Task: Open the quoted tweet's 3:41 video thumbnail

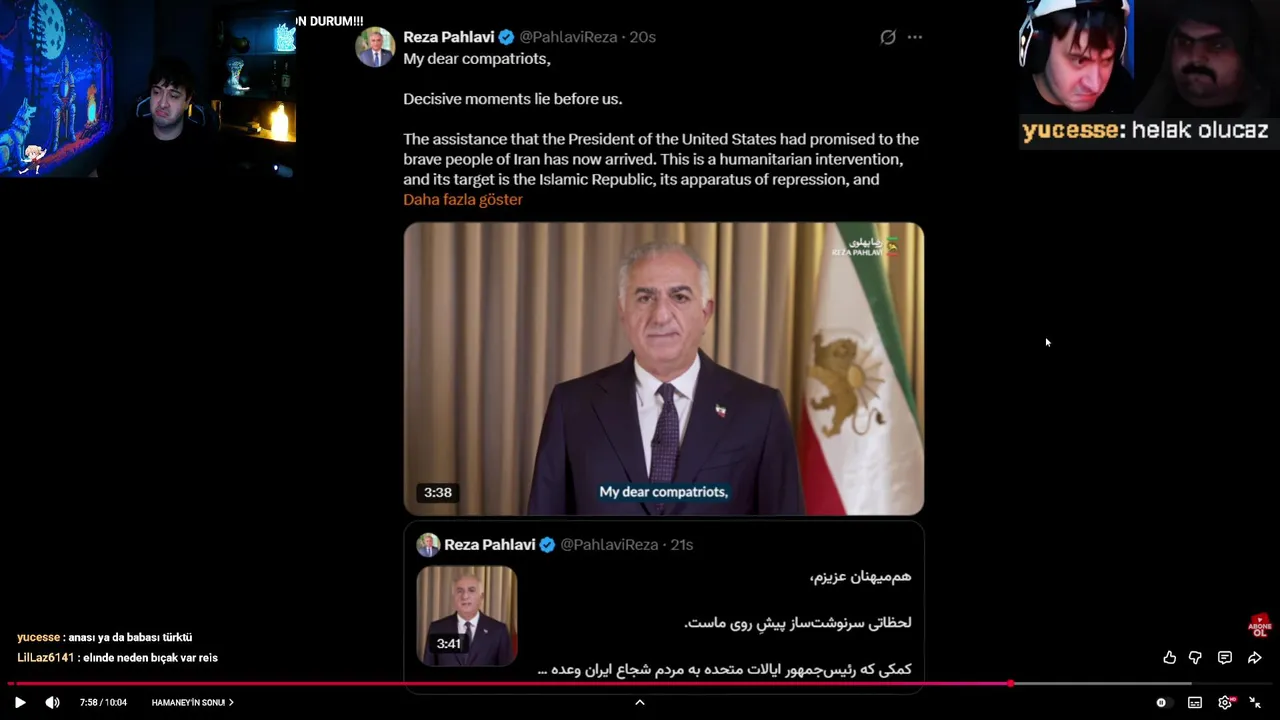Action: pos(467,616)
